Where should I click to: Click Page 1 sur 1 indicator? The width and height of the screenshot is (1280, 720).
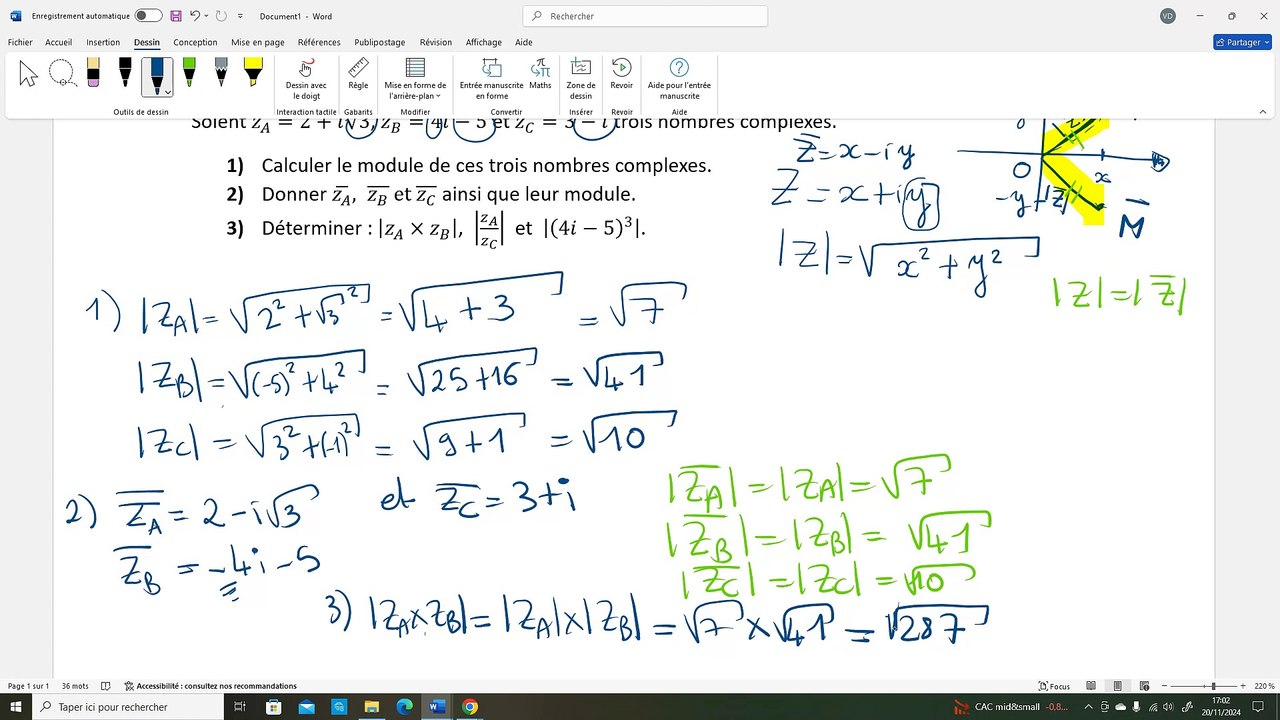click(x=28, y=686)
